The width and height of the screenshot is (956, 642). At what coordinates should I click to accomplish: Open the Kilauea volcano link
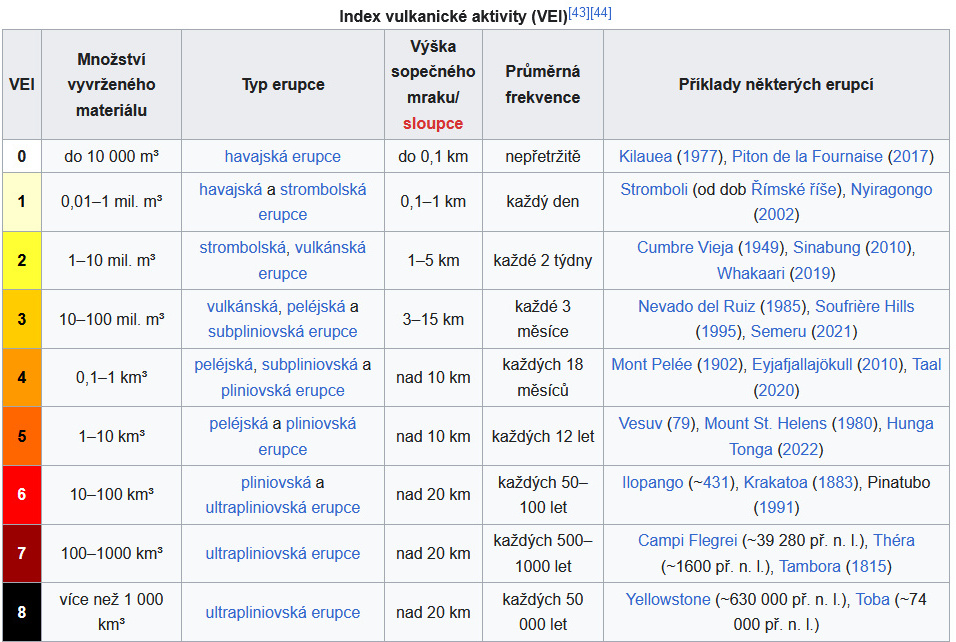click(x=645, y=156)
